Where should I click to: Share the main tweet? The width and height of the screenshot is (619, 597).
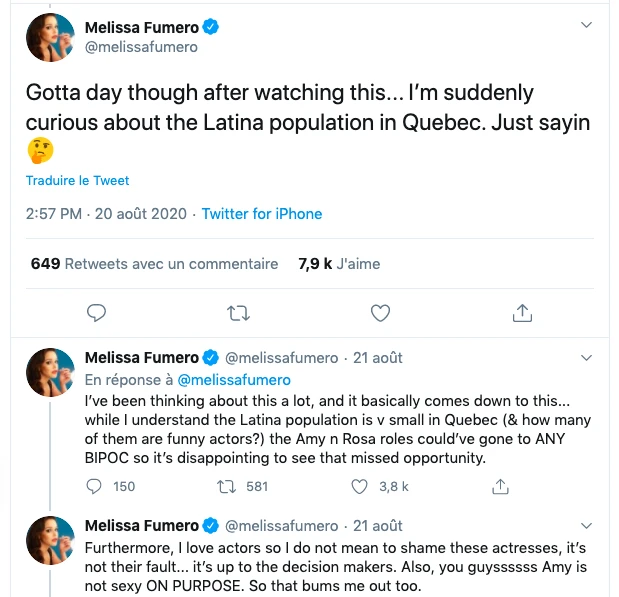(521, 314)
